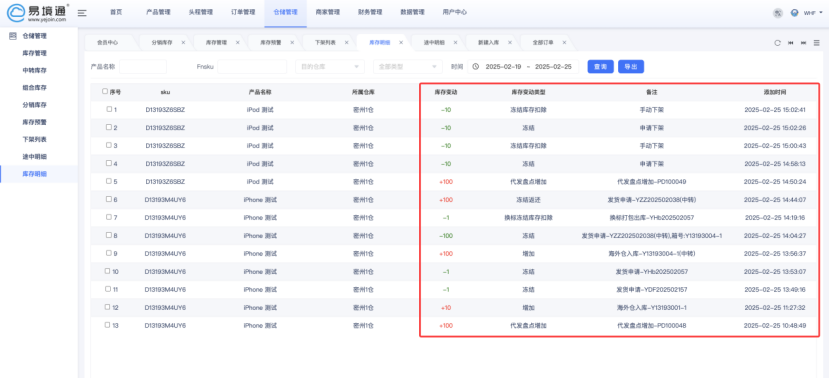Click the tab scroll-left arrow icon
This screenshot has height=379, width=829.
coord(790,43)
